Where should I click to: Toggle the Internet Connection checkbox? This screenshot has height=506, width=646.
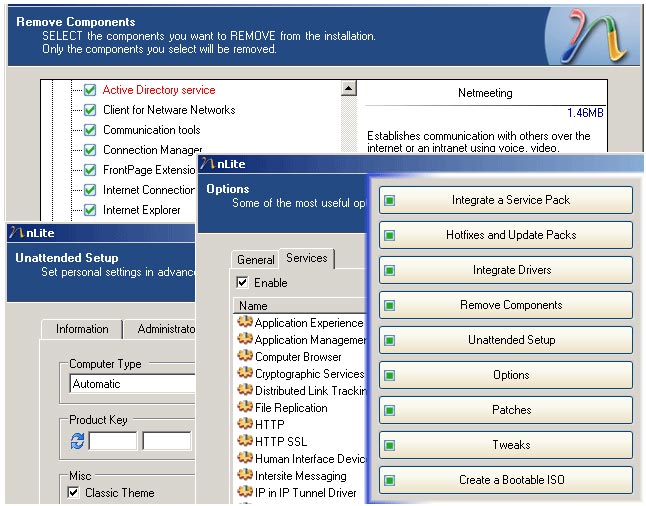[x=90, y=190]
